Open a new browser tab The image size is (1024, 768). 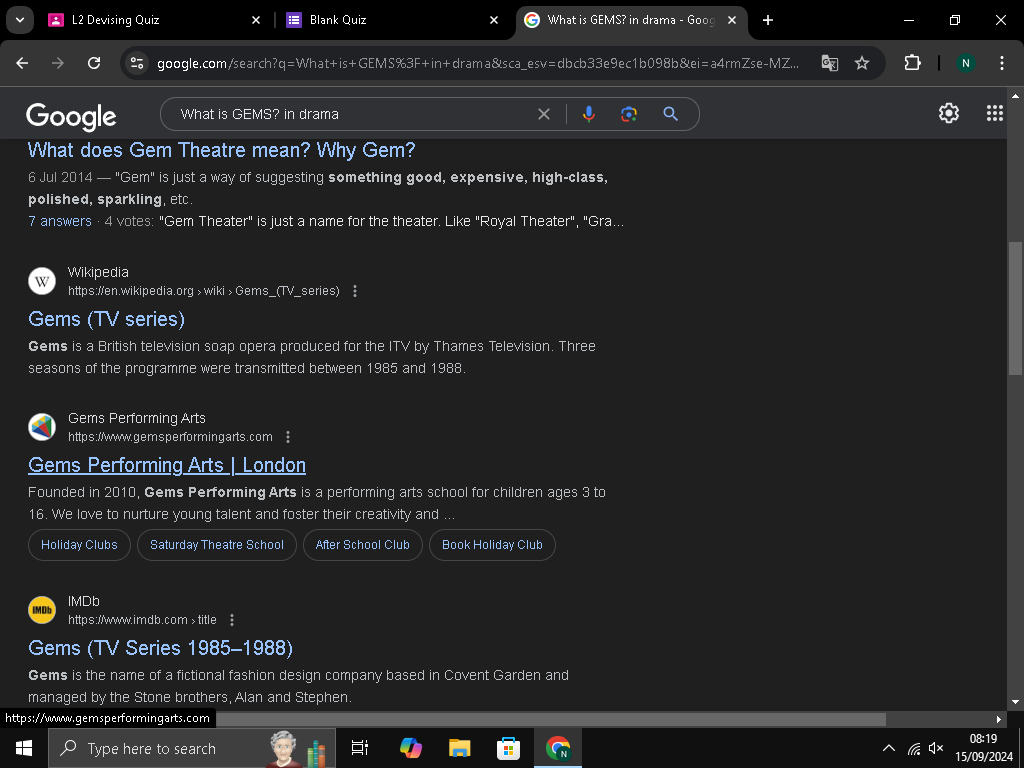coord(768,20)
